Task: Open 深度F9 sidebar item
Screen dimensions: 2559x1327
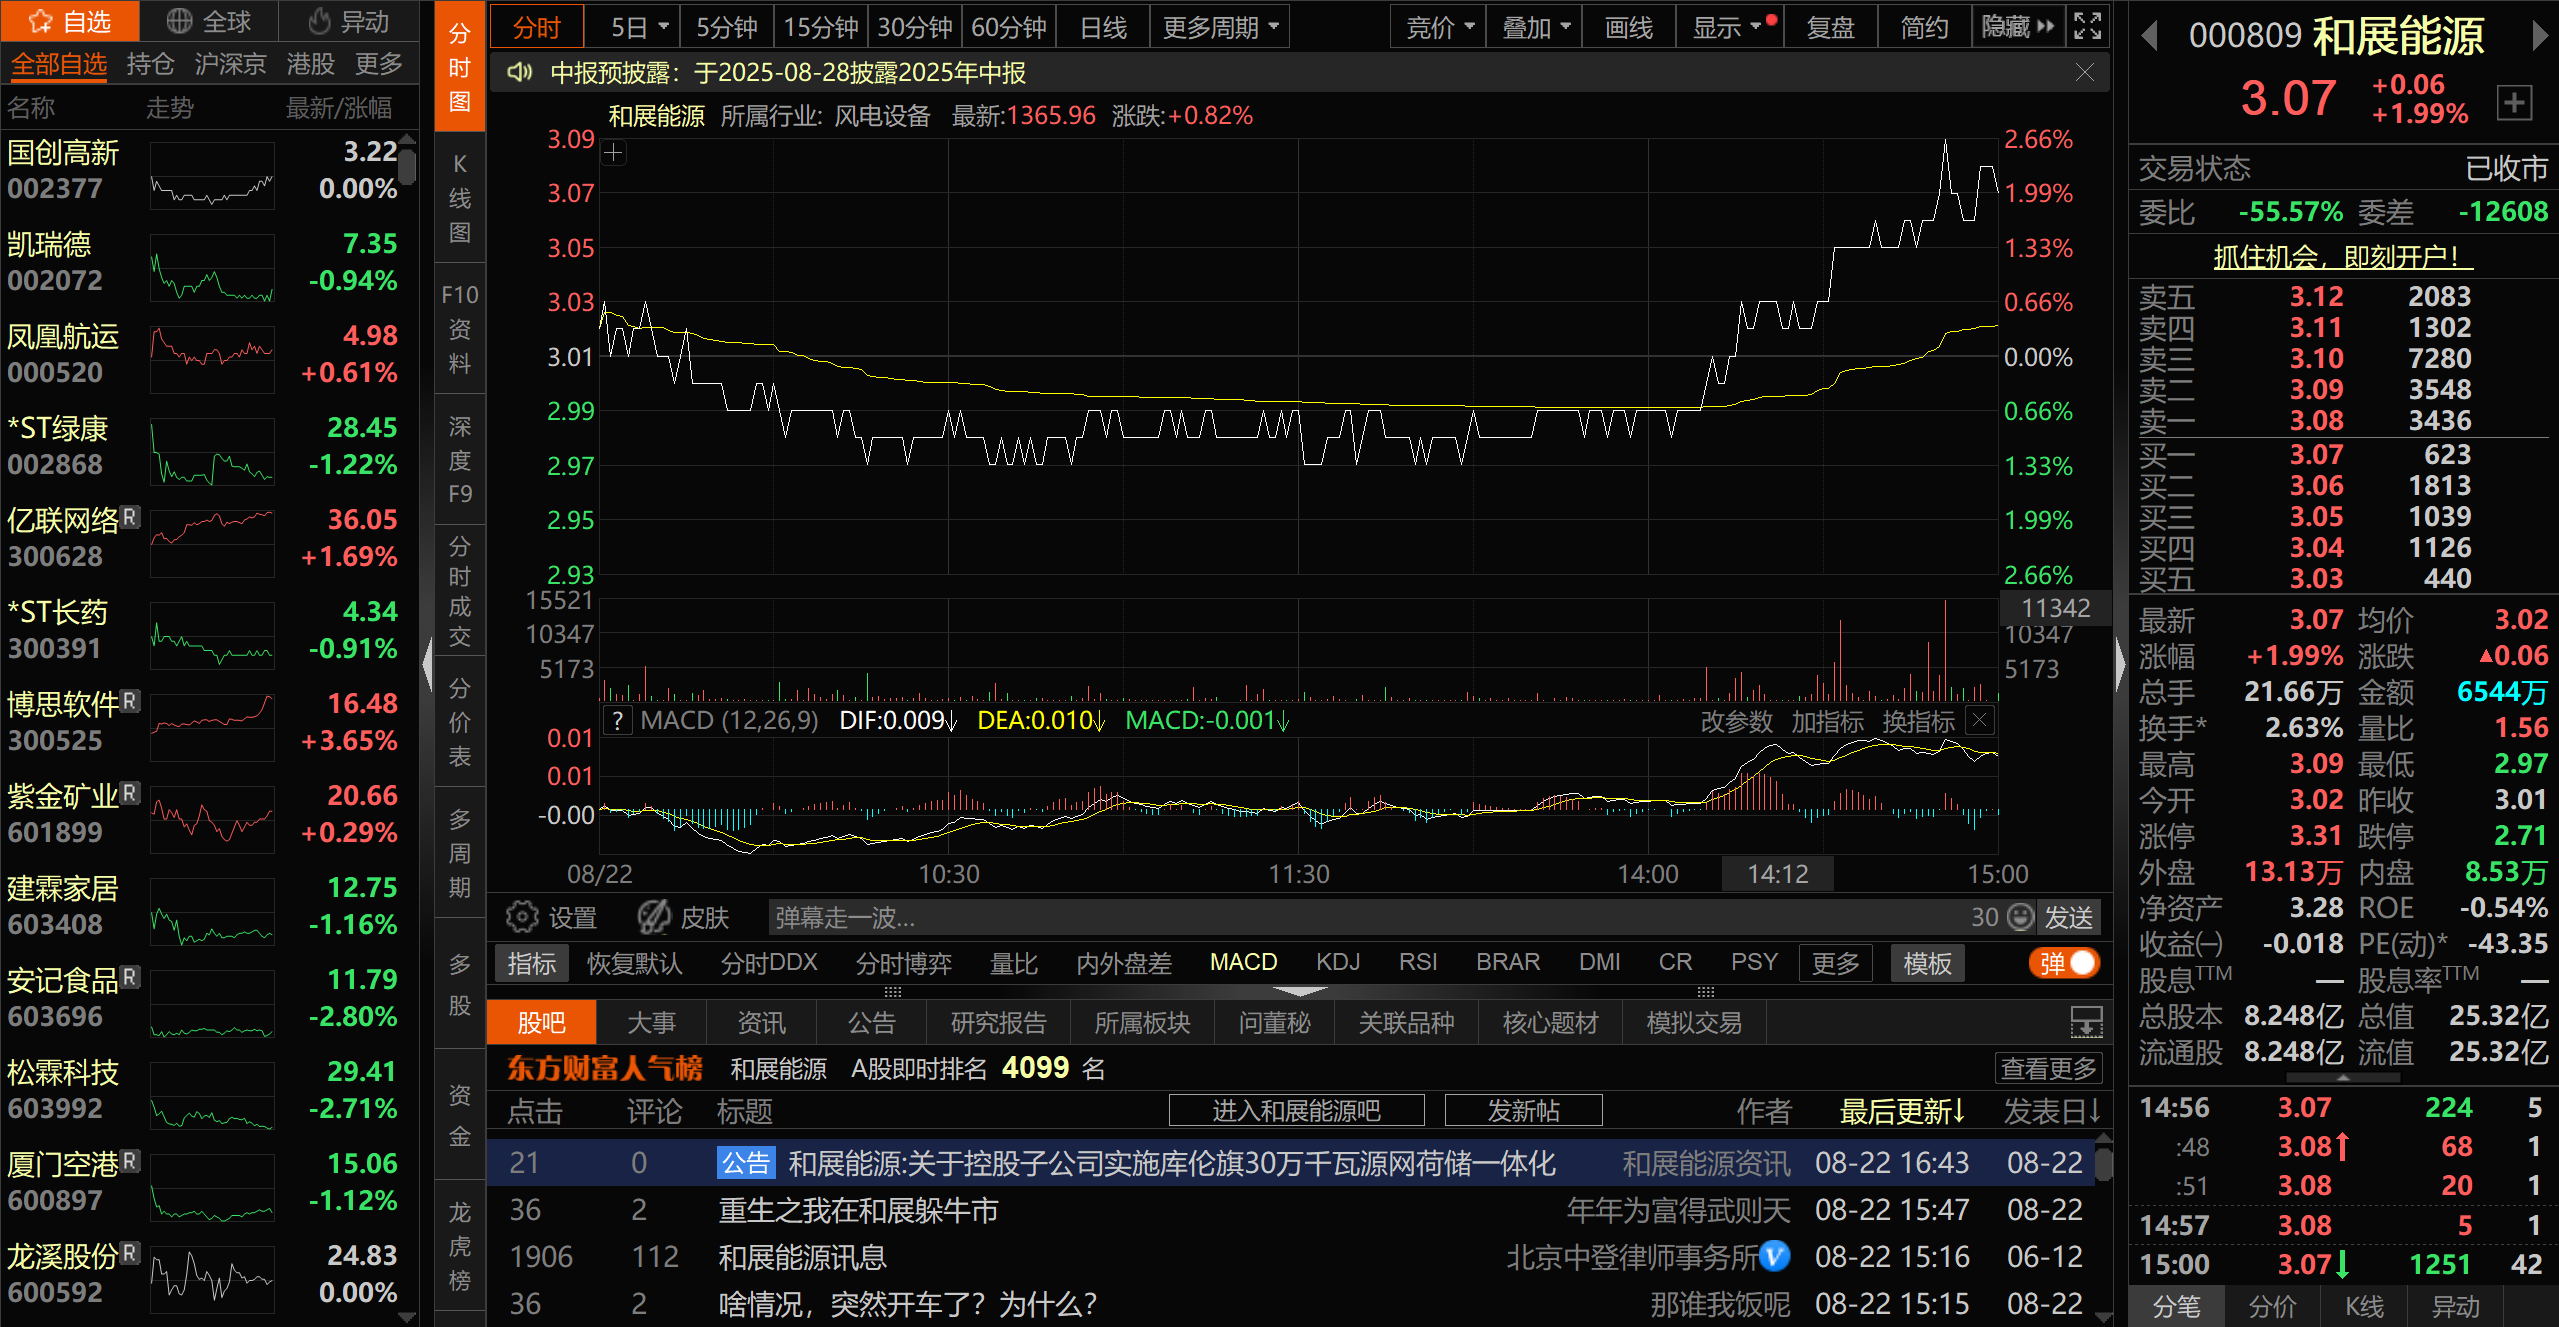Action: point(460,460)
